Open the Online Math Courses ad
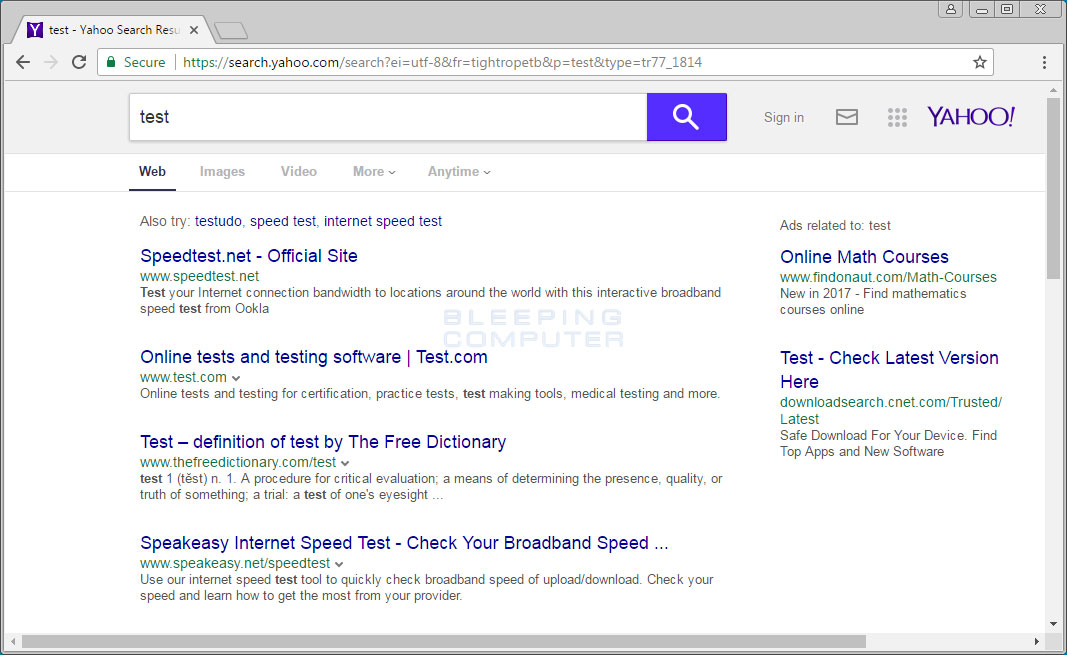This screenshot has height=655, width=1067. pyautogui.click(x=864, y=256)
